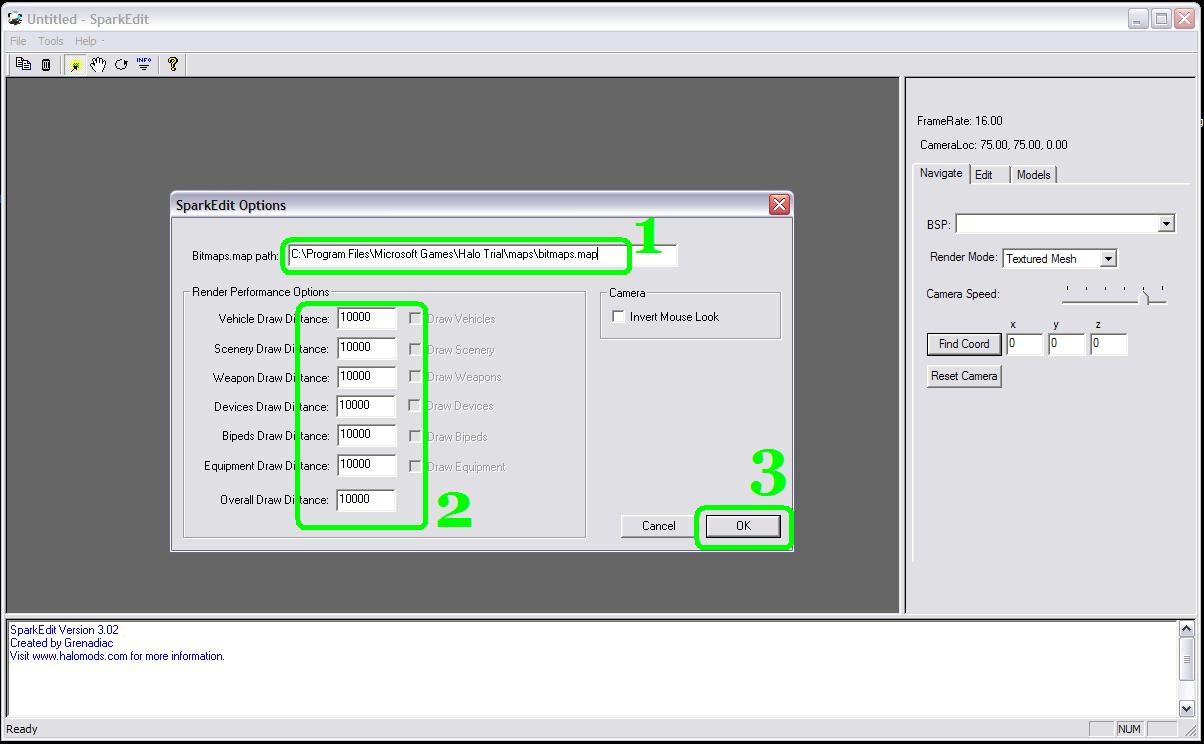Click the NUM status bar indicator
Viewport: 1204px width, 744px height.
[x=1129, y=729]
